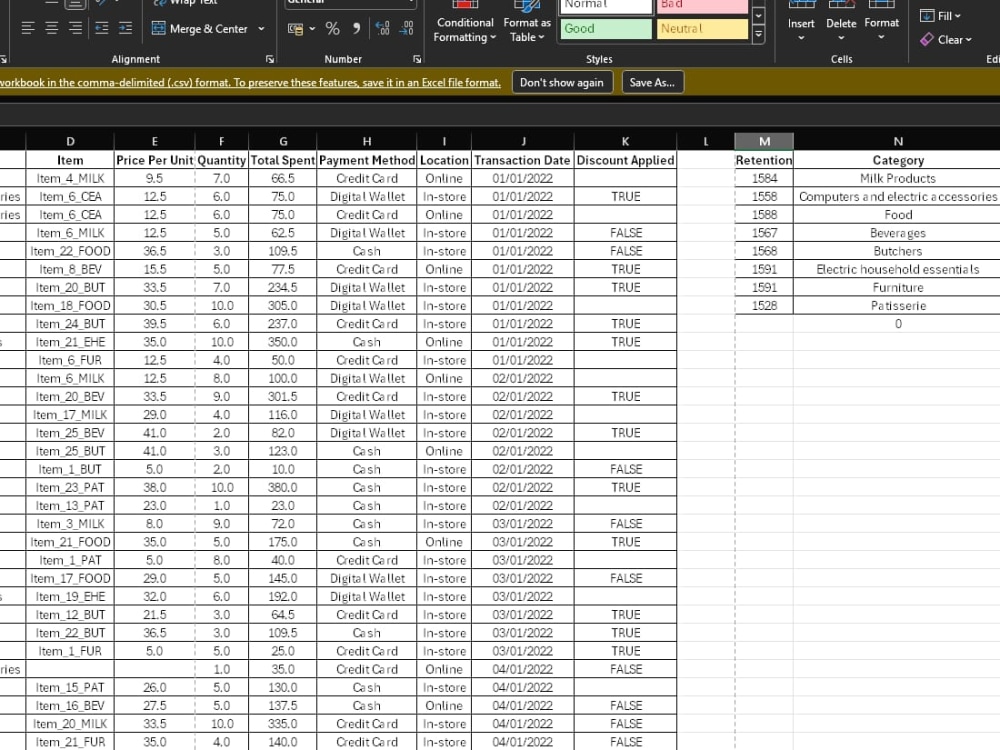Select column E header
This screenshot has width=1000, height=750.
155,142
